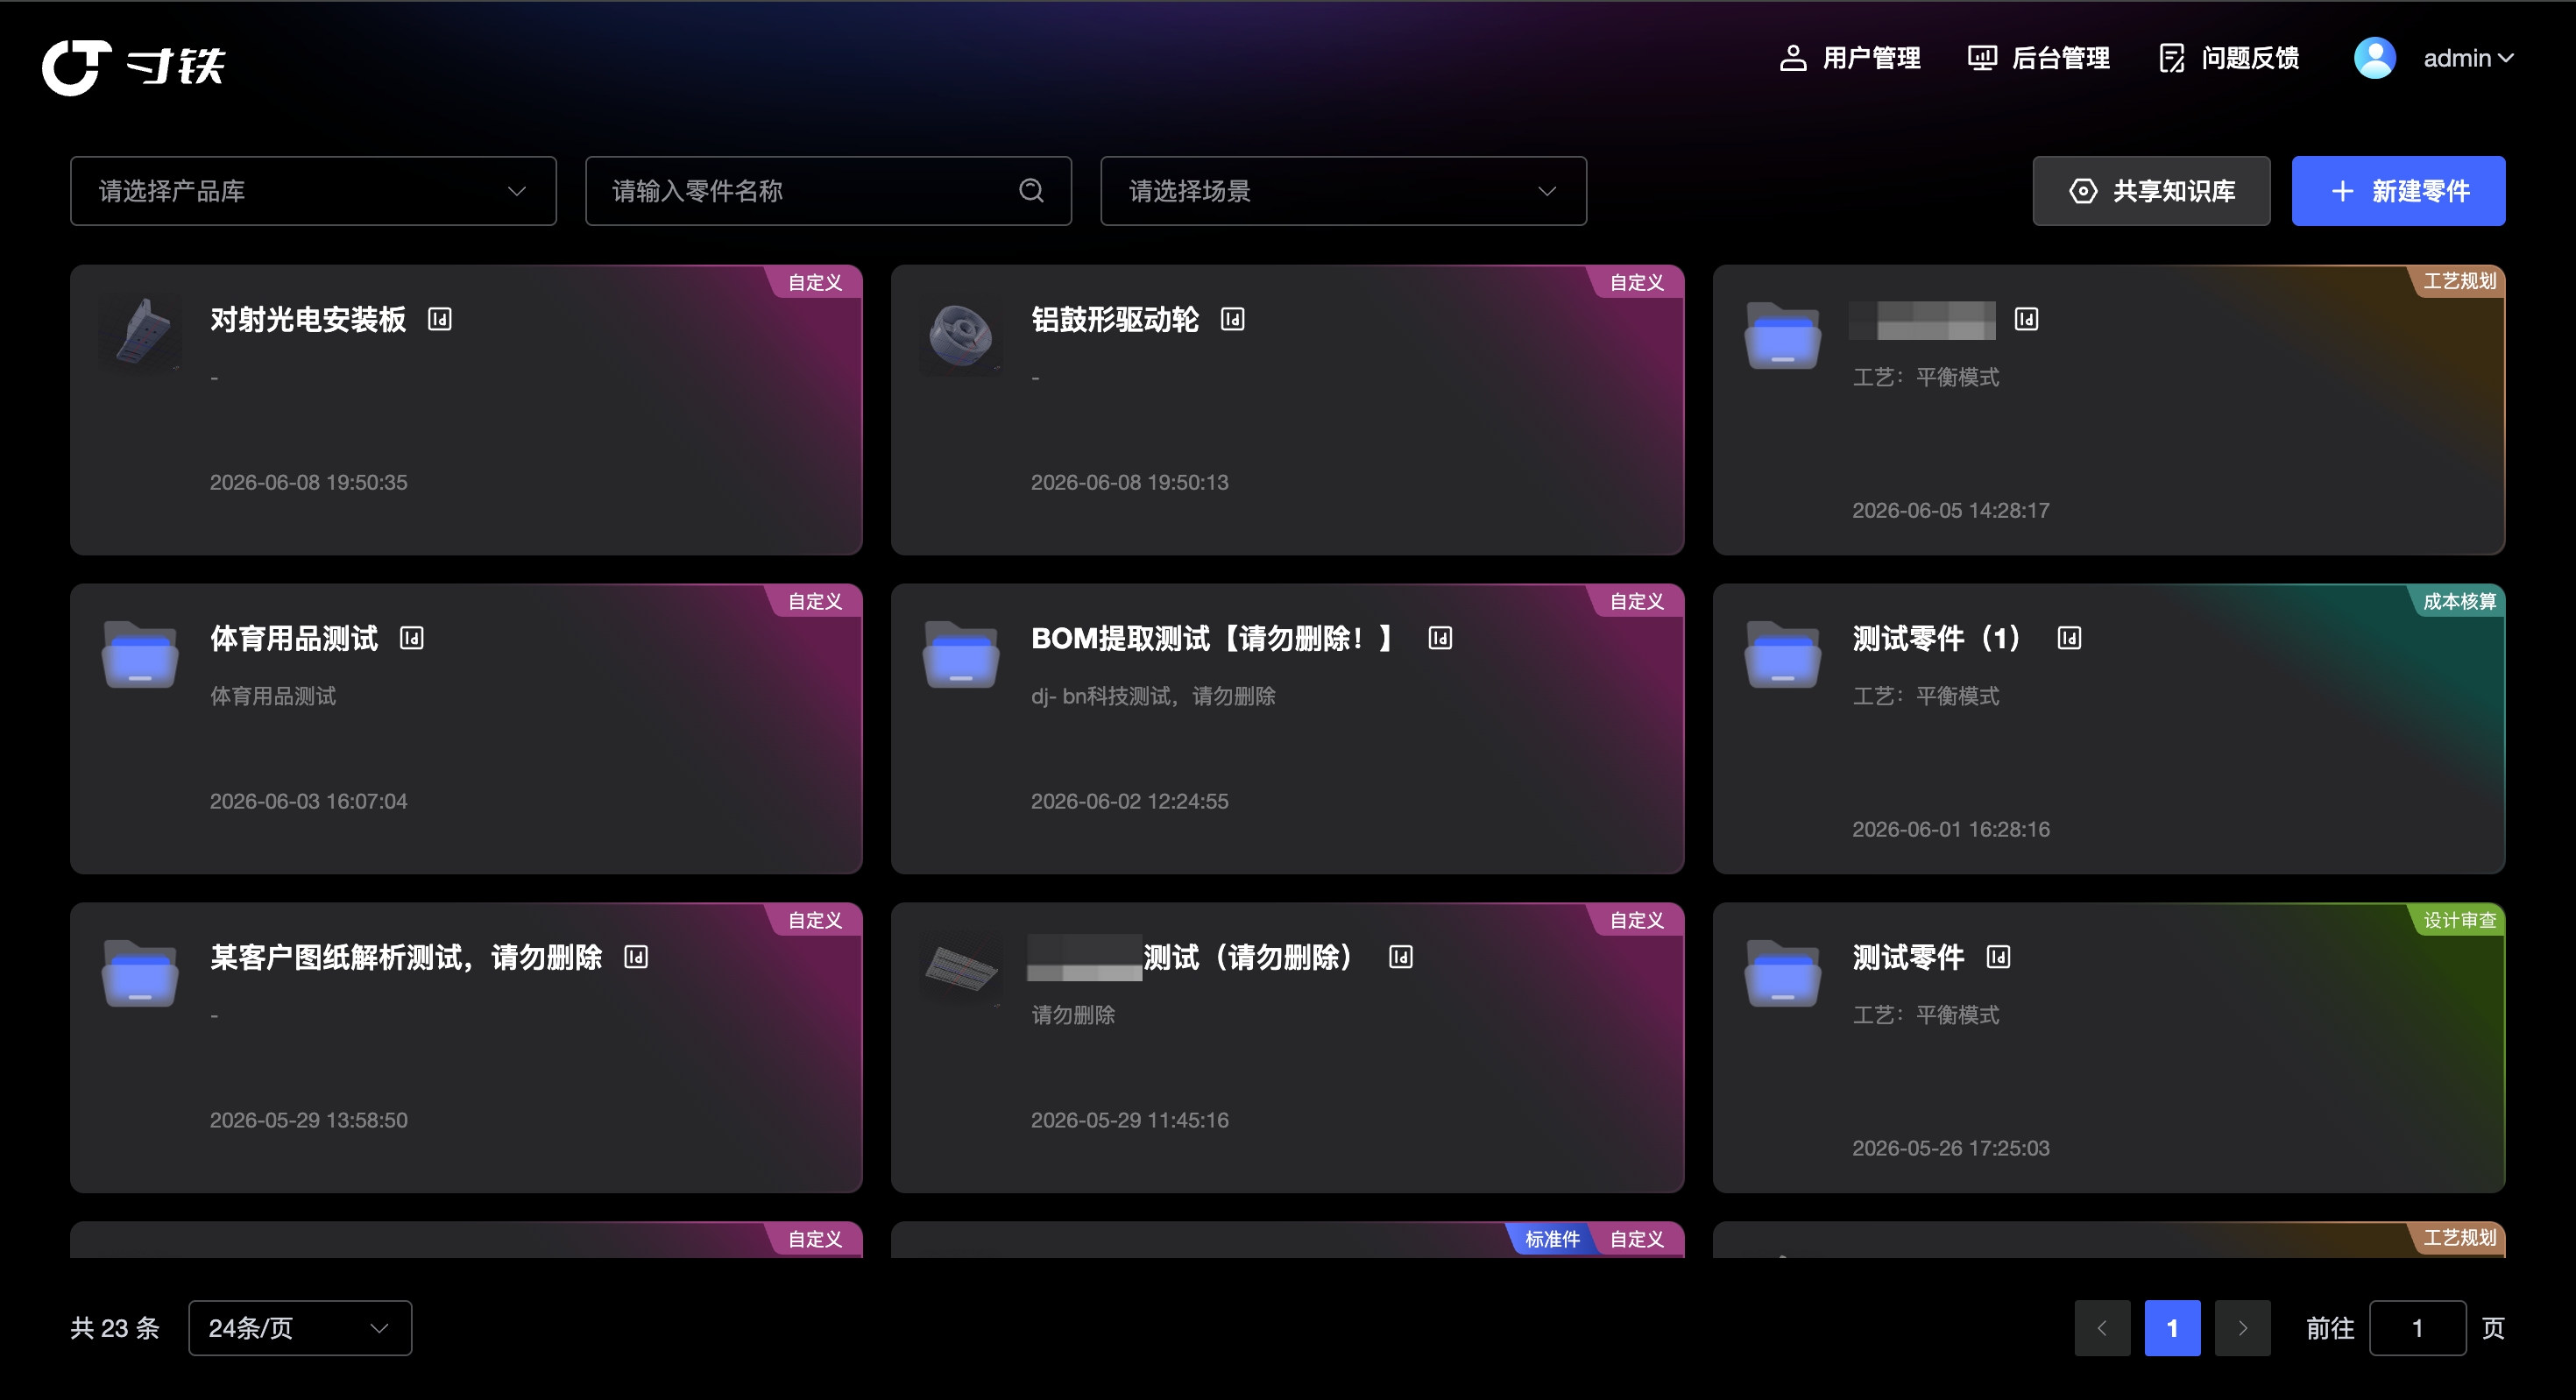Click ID icon next to 体育用品测试

[x=412, y=638]
